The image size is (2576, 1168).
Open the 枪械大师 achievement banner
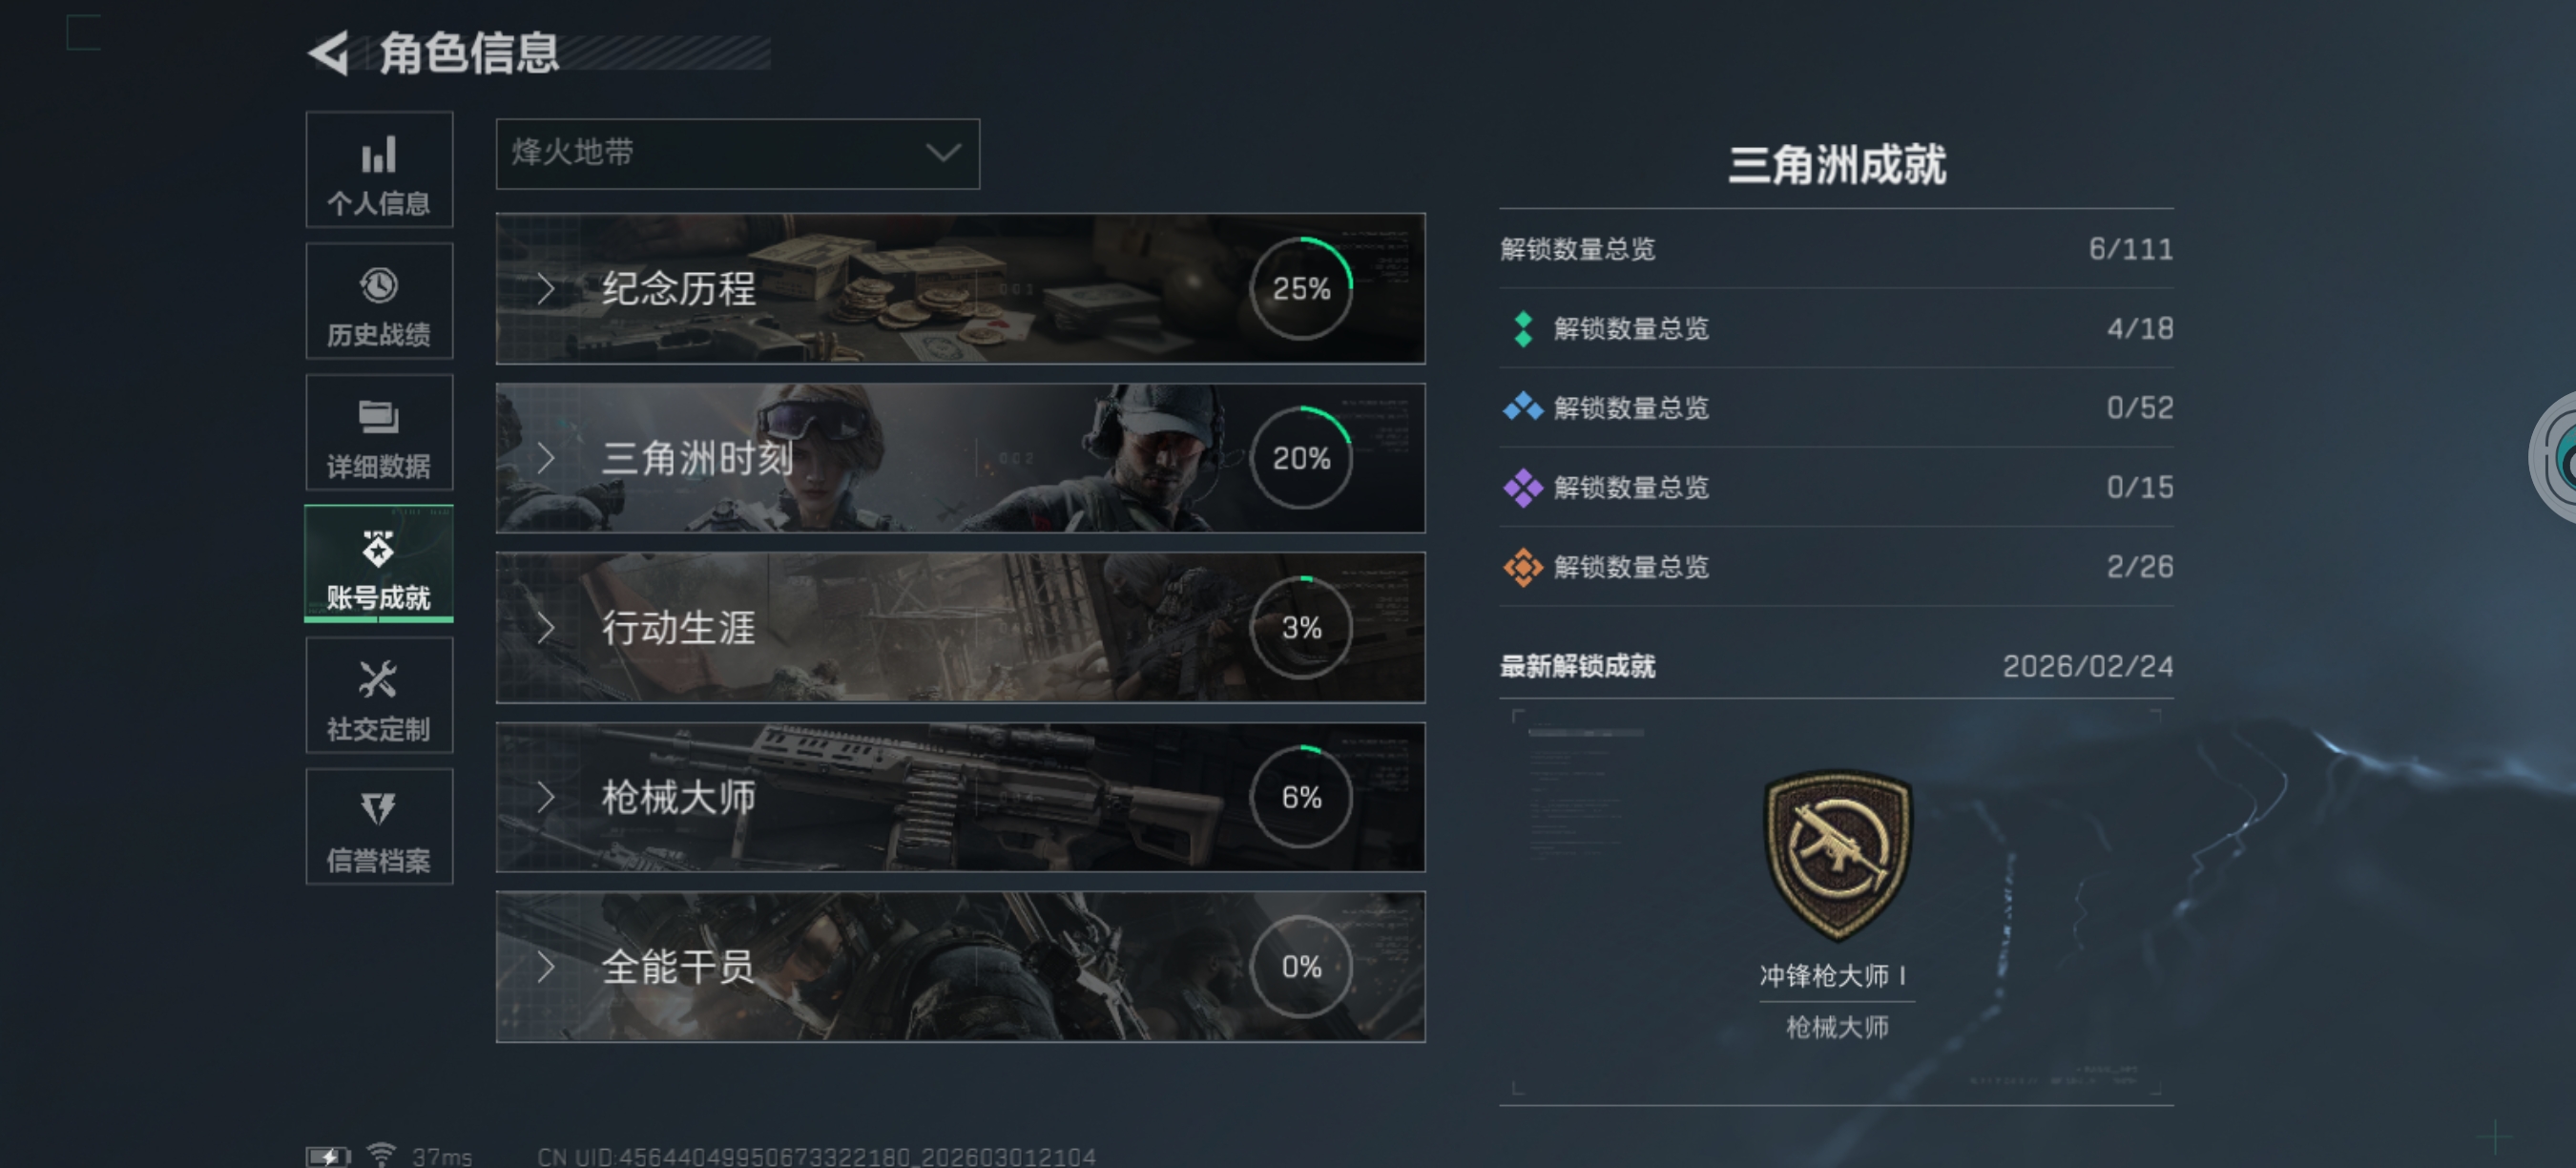(x=960, y=797)
